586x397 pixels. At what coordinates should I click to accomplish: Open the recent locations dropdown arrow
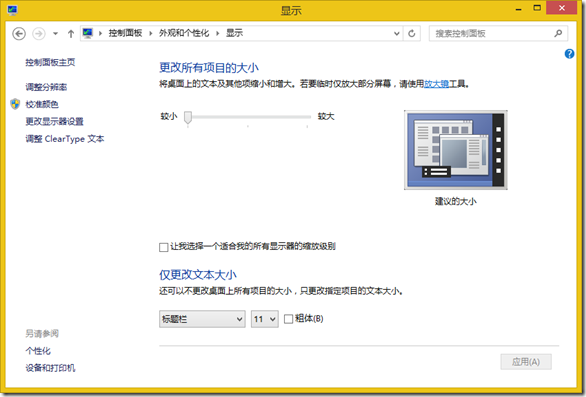(x=55, y=34)
